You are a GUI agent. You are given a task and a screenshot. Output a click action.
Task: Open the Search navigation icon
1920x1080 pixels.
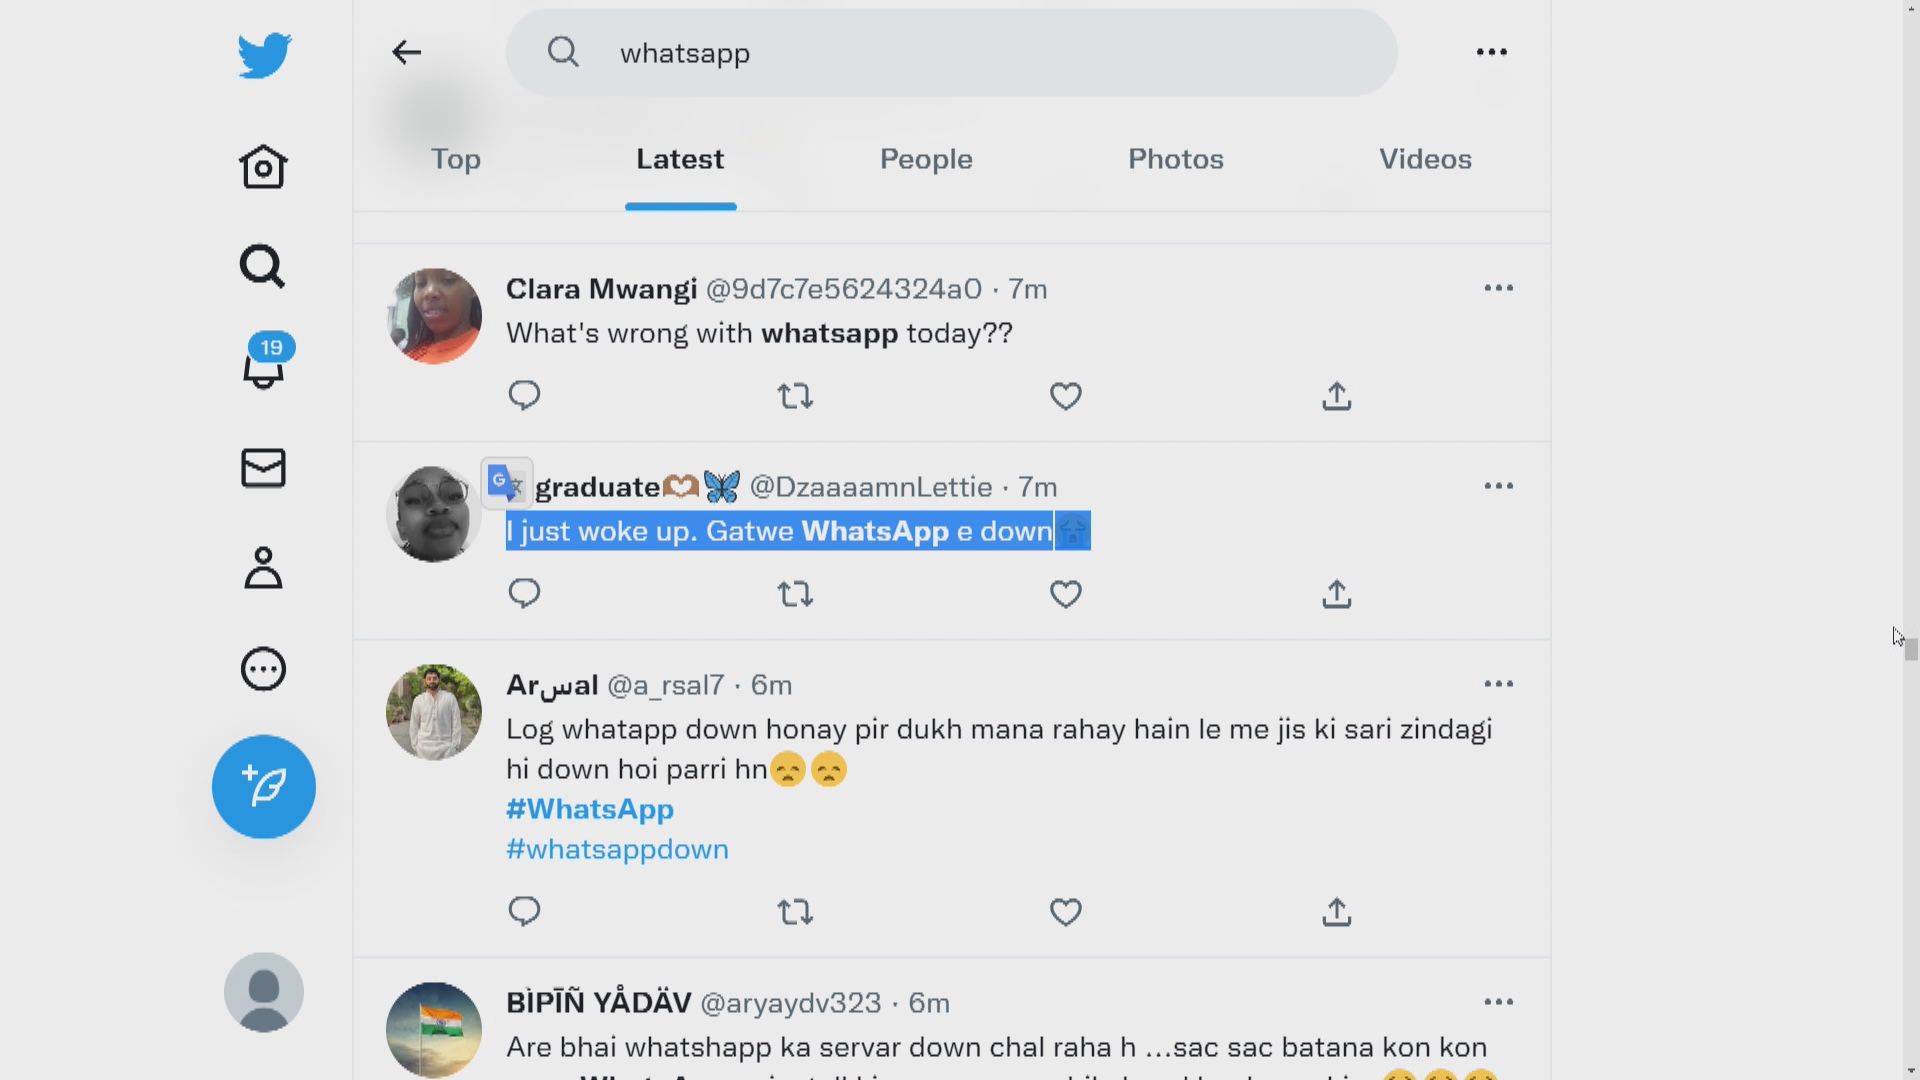point(262,264)
